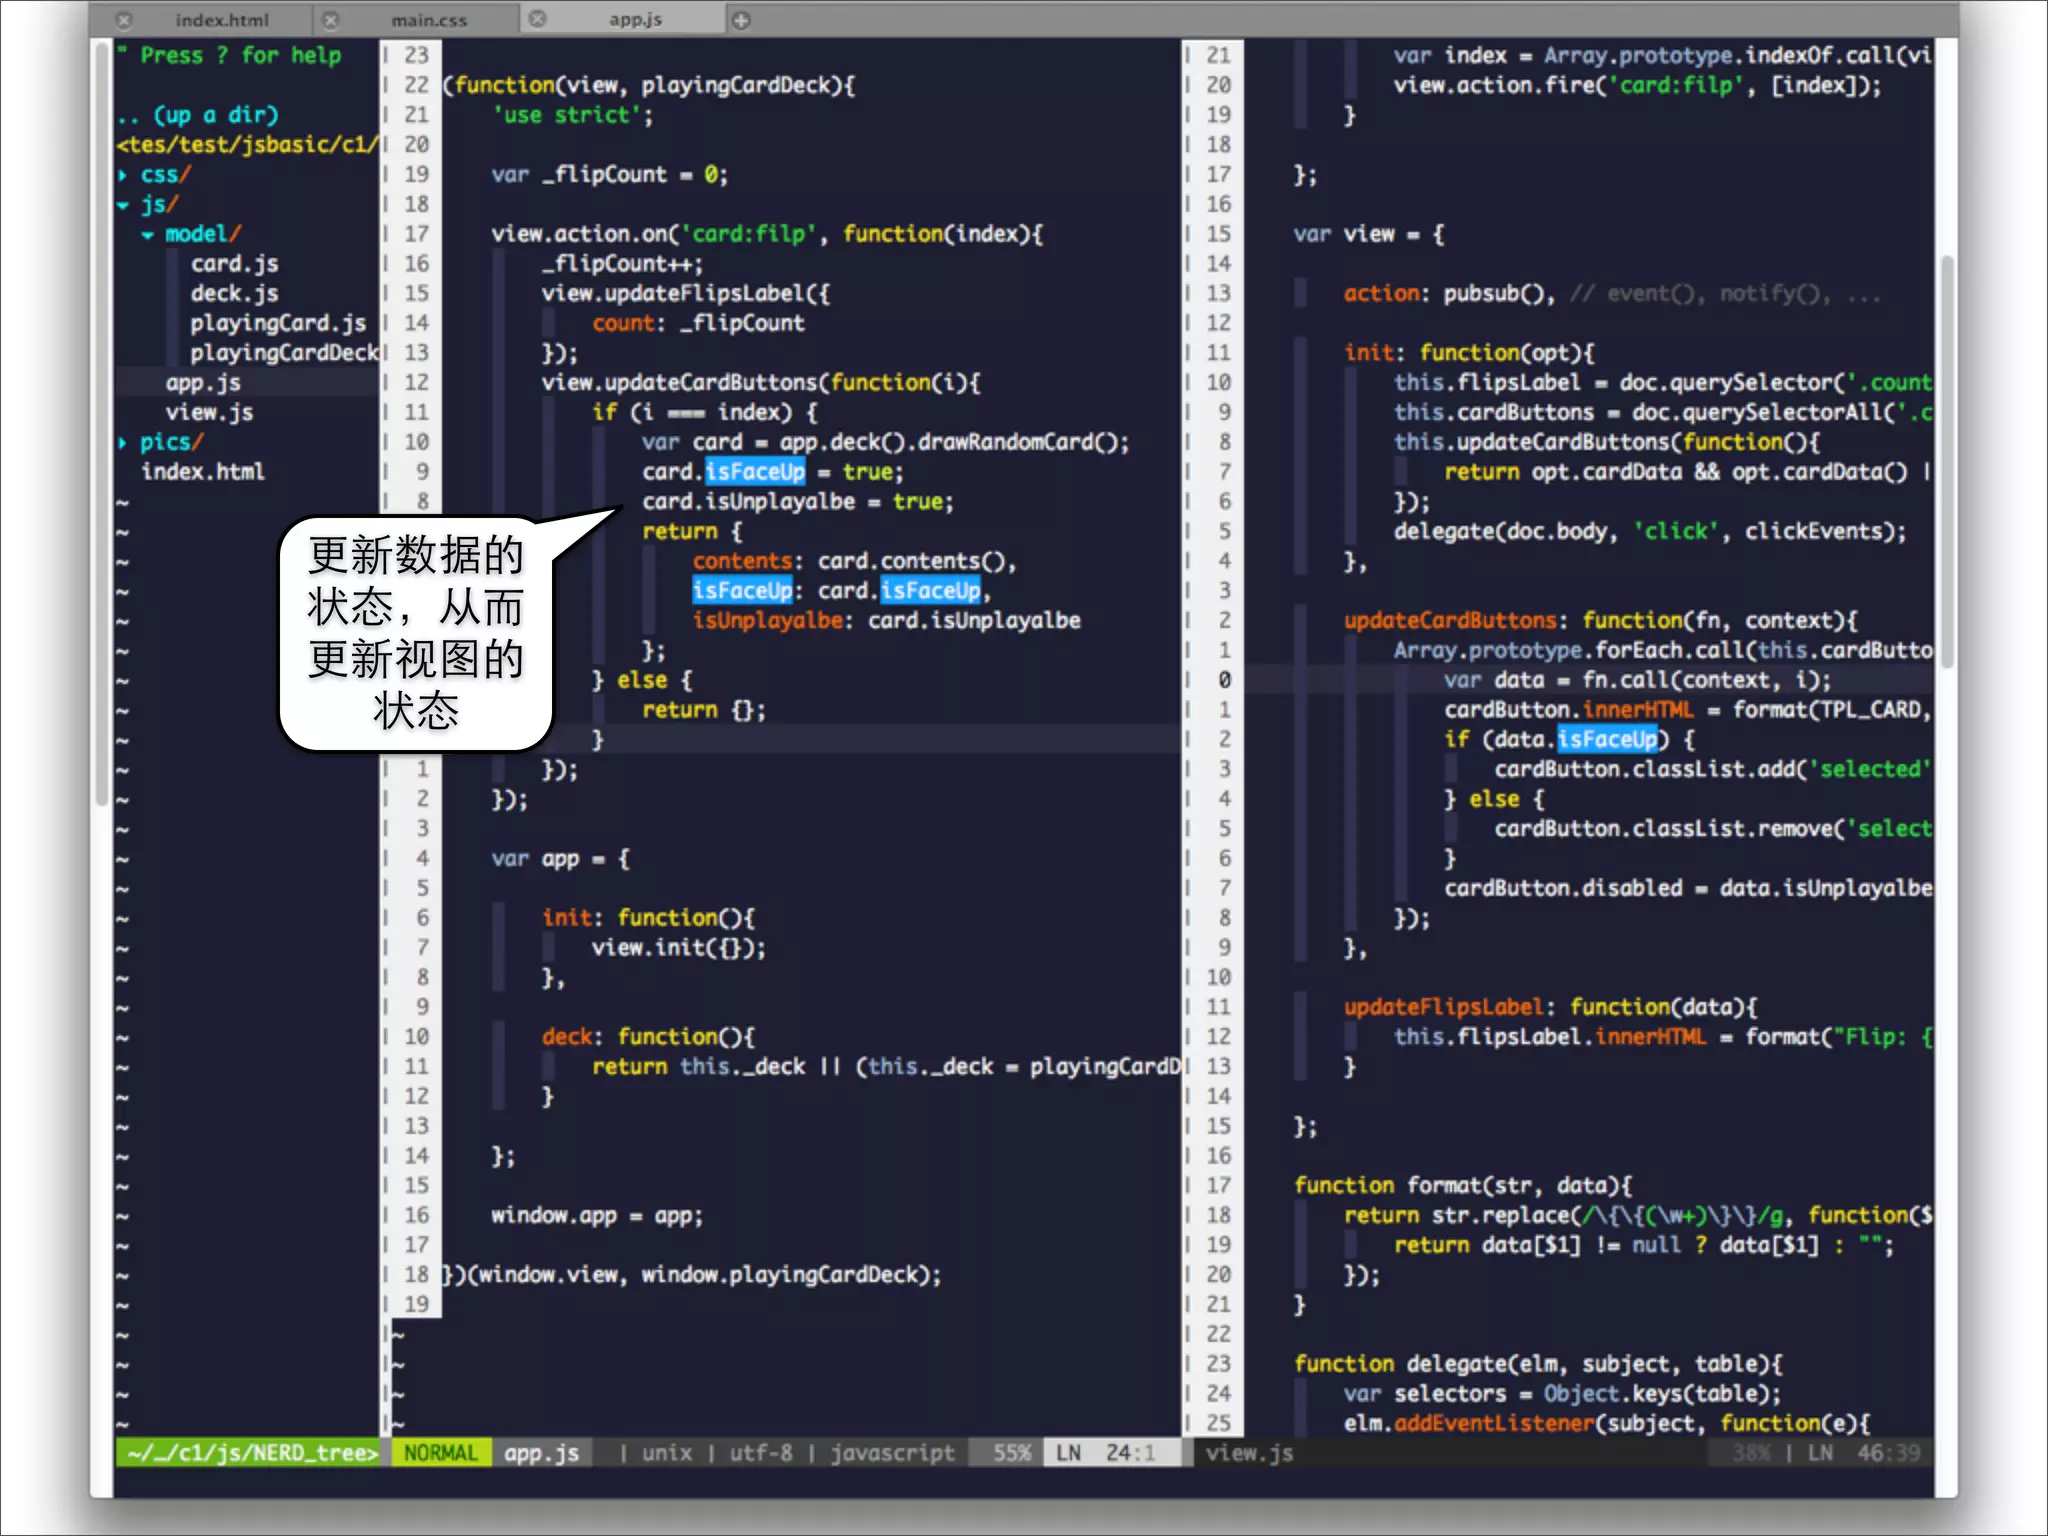Screen dimensions: 2048x1536
Task: Click the 'unix' file format status entry
Action: coord(667,1453)
